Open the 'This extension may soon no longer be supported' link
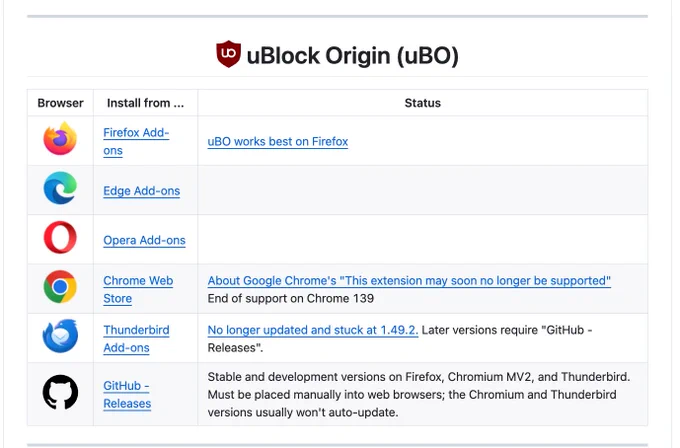 coord(409,281)
